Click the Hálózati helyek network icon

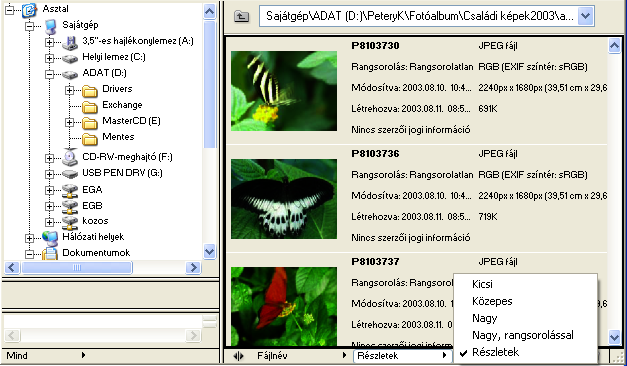coord(50,238)
